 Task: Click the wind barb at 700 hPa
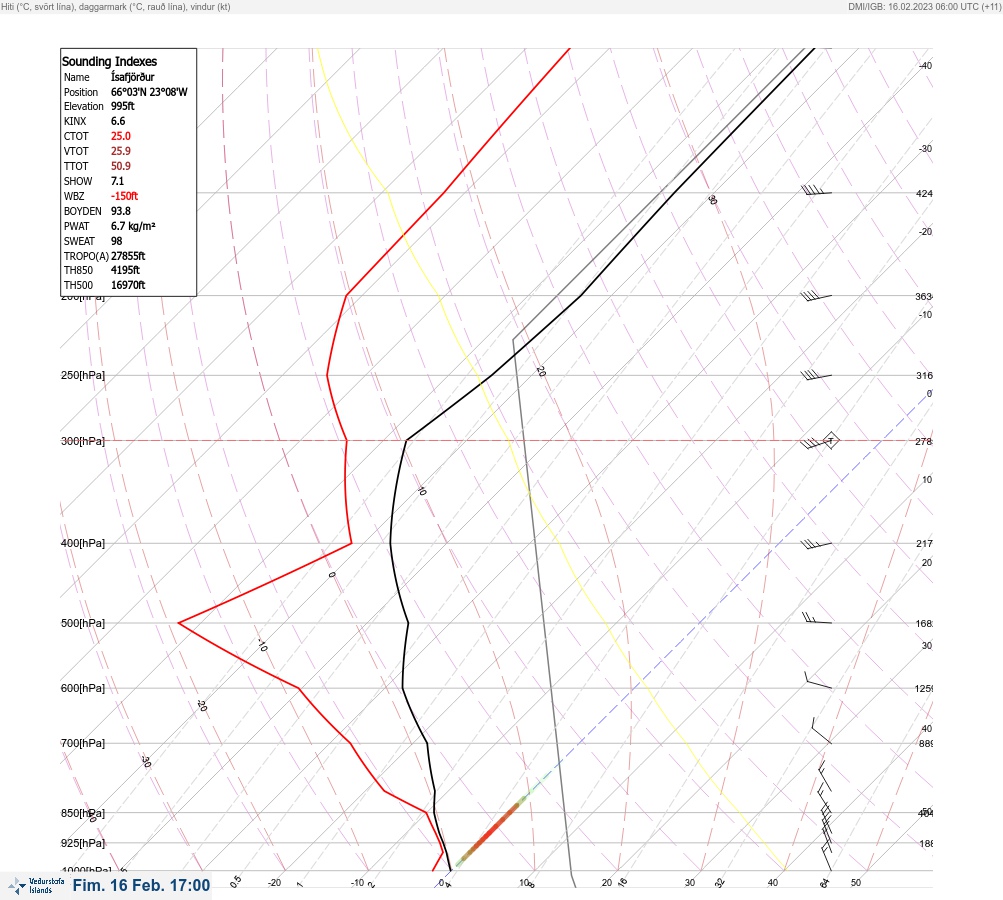pyautogui.click(x=821, y=731)
